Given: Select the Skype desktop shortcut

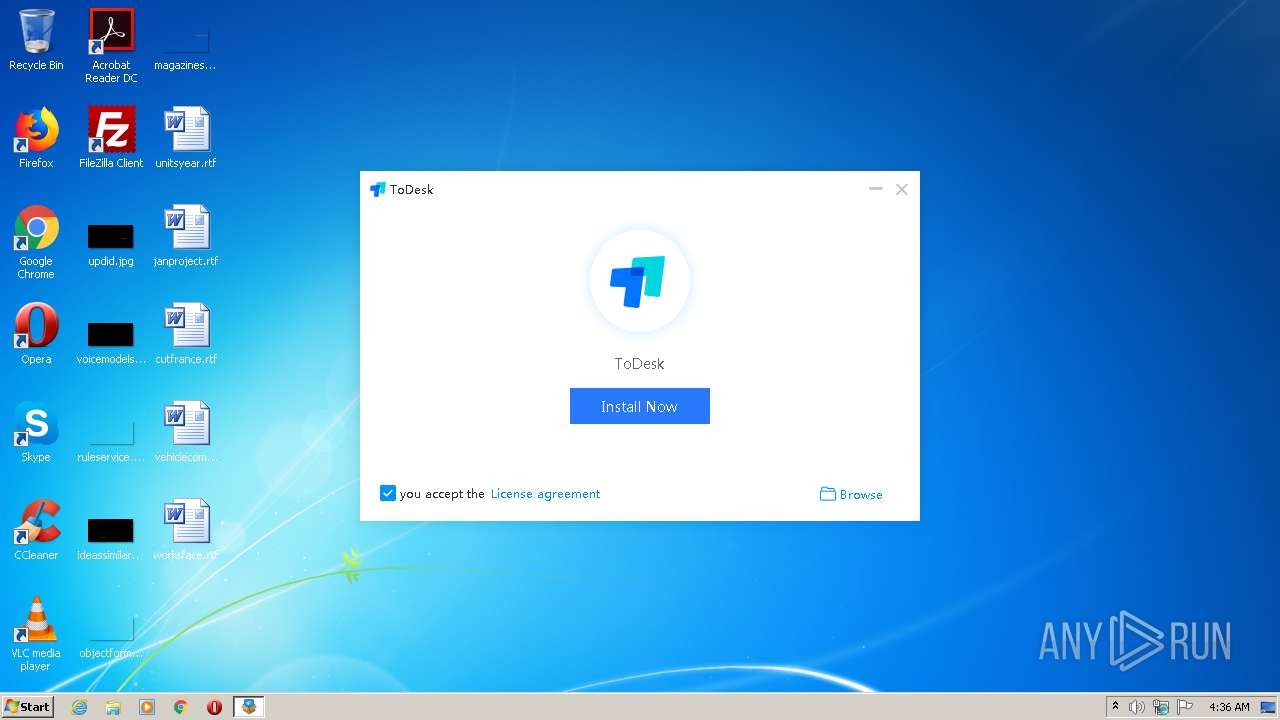Looking at the screenshot, I should (x=36, y=432).
